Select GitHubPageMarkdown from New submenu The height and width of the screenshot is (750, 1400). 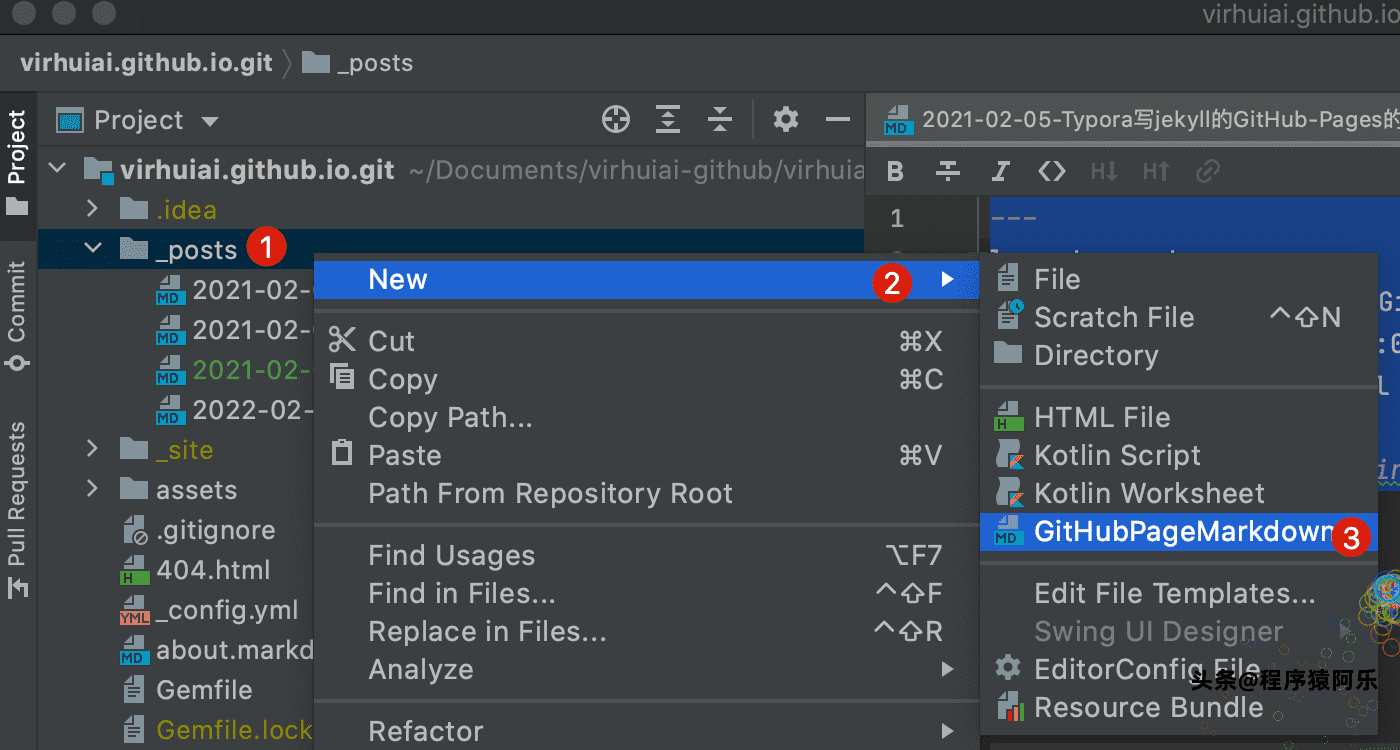pos(1182,532)
